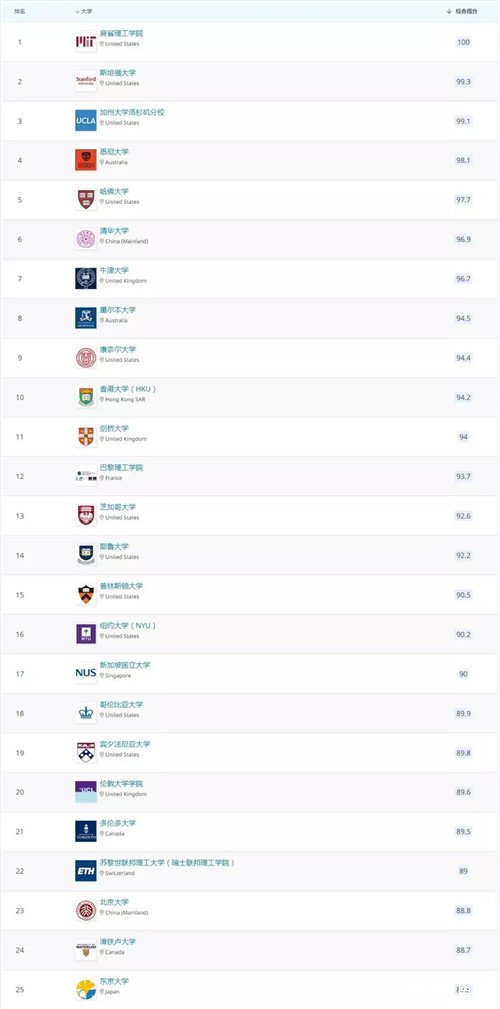Click the NYU purple torch logo
This screenshot has width=500, height=1009.
click(x=86, y=634)
